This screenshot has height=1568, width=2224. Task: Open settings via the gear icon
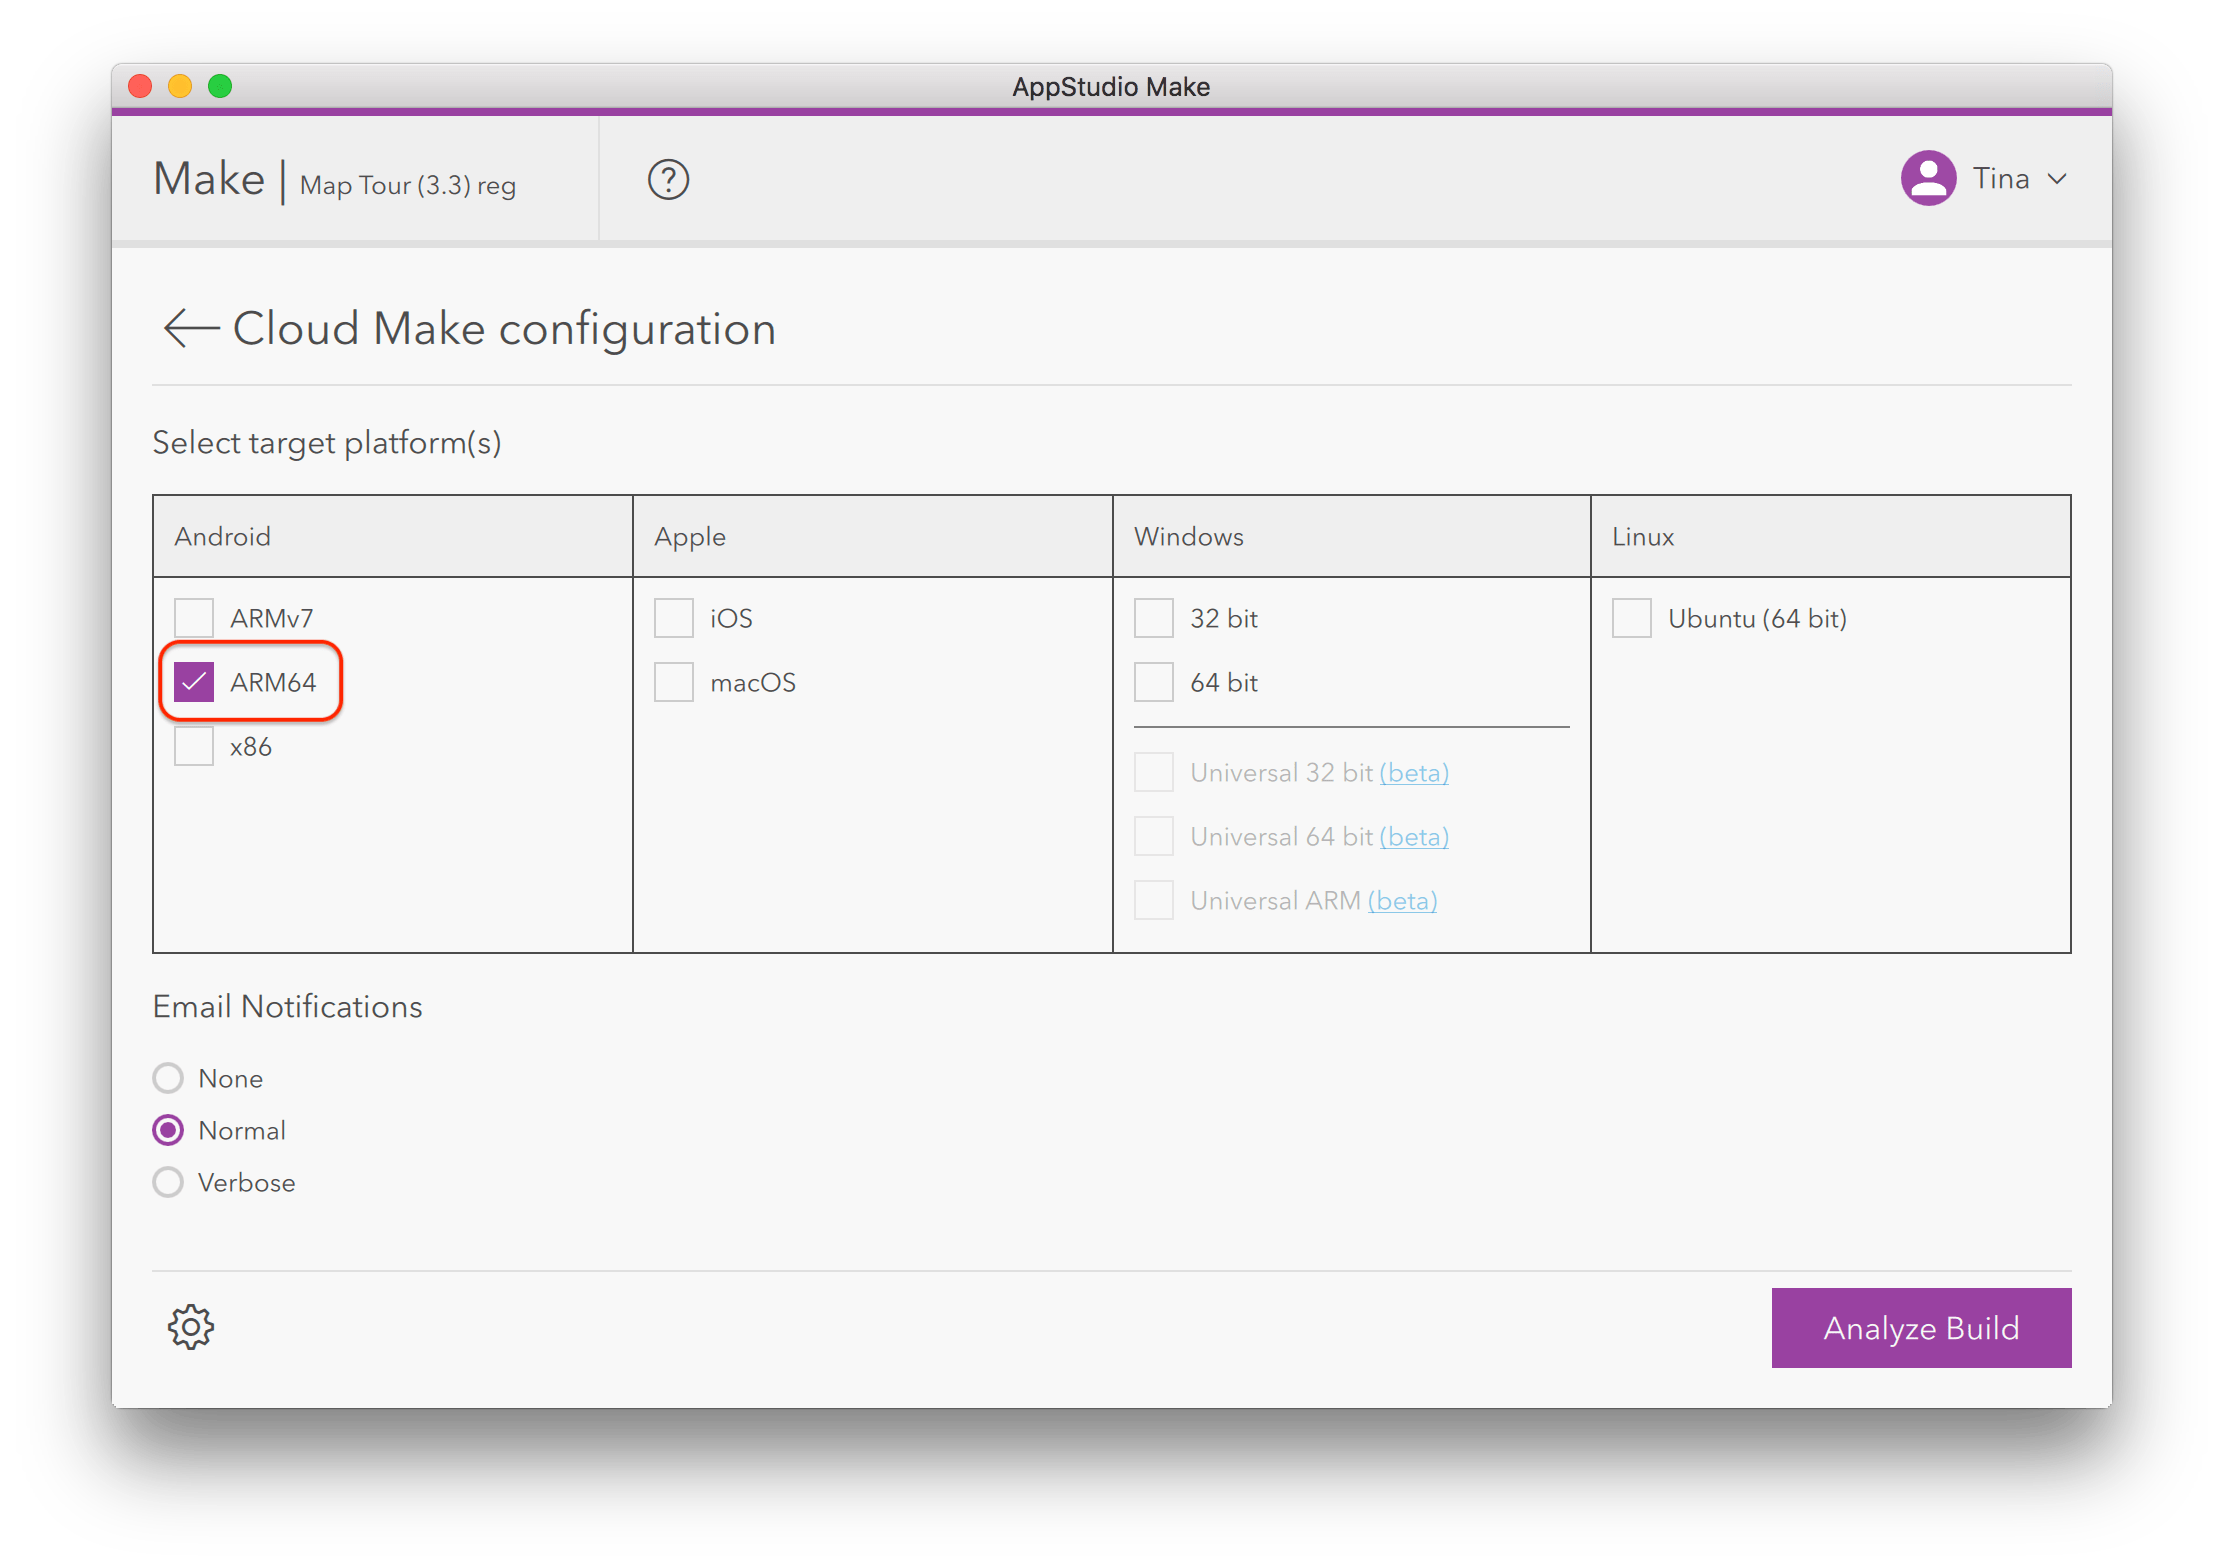pos(190,1327)
